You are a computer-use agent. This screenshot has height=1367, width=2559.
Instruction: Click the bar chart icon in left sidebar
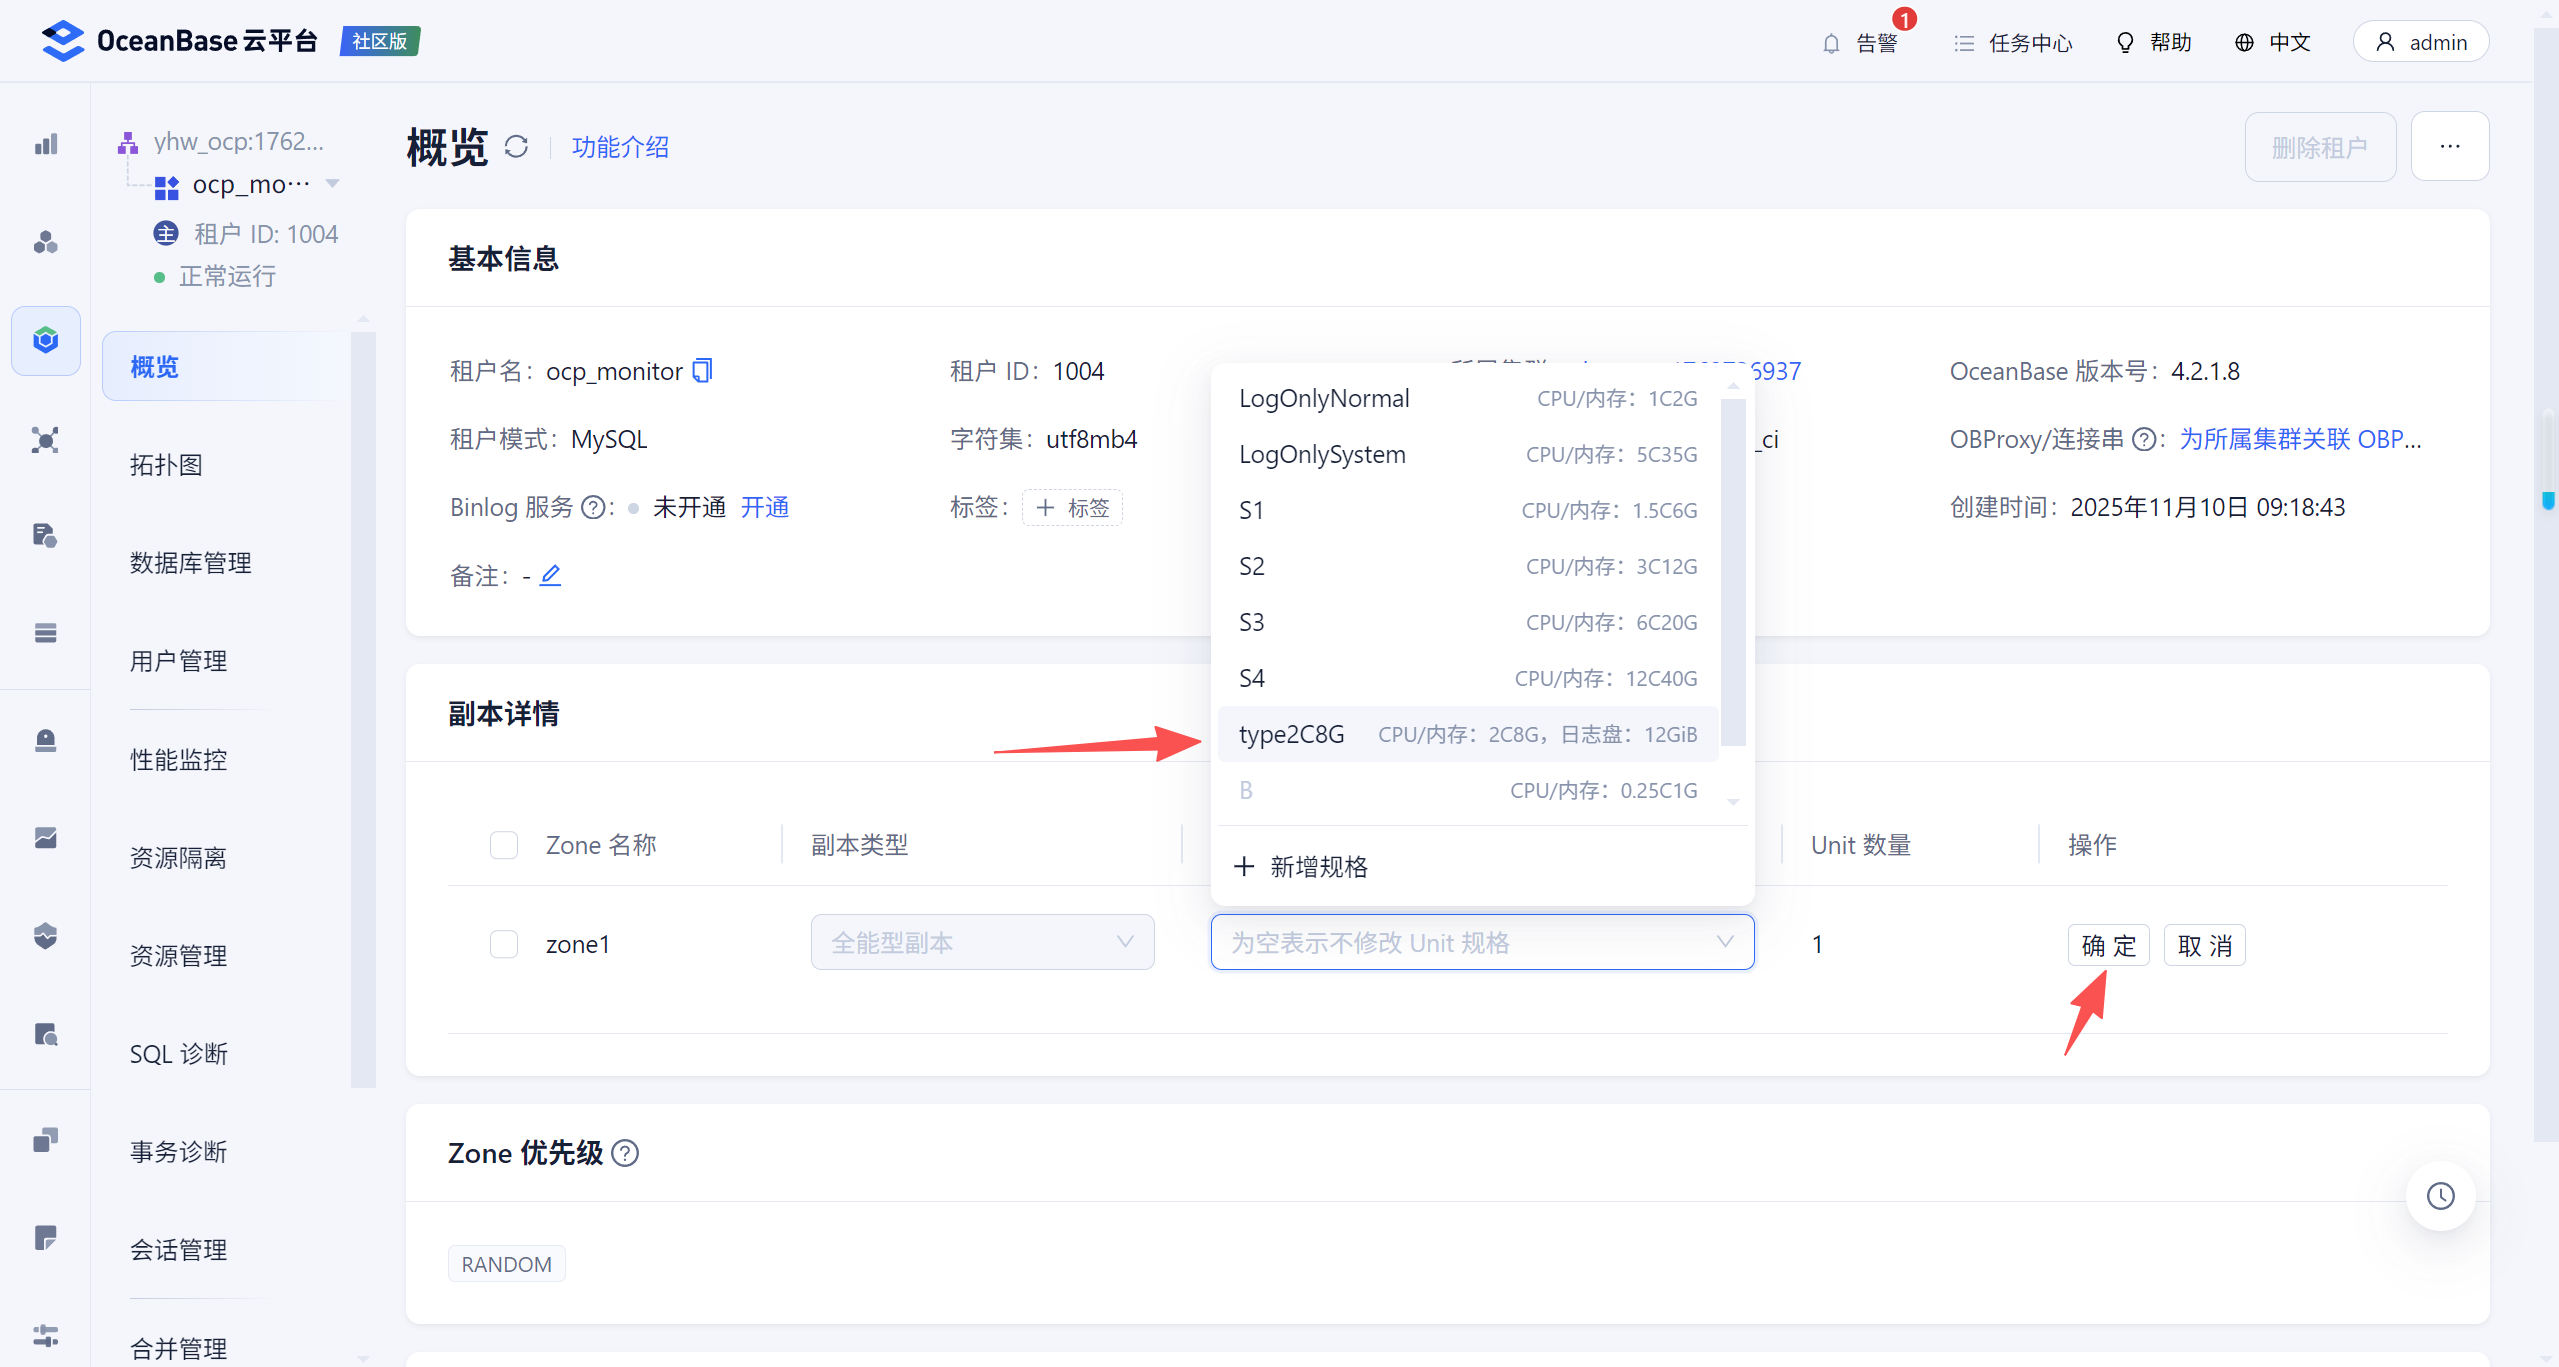click(x=46, y=145)
